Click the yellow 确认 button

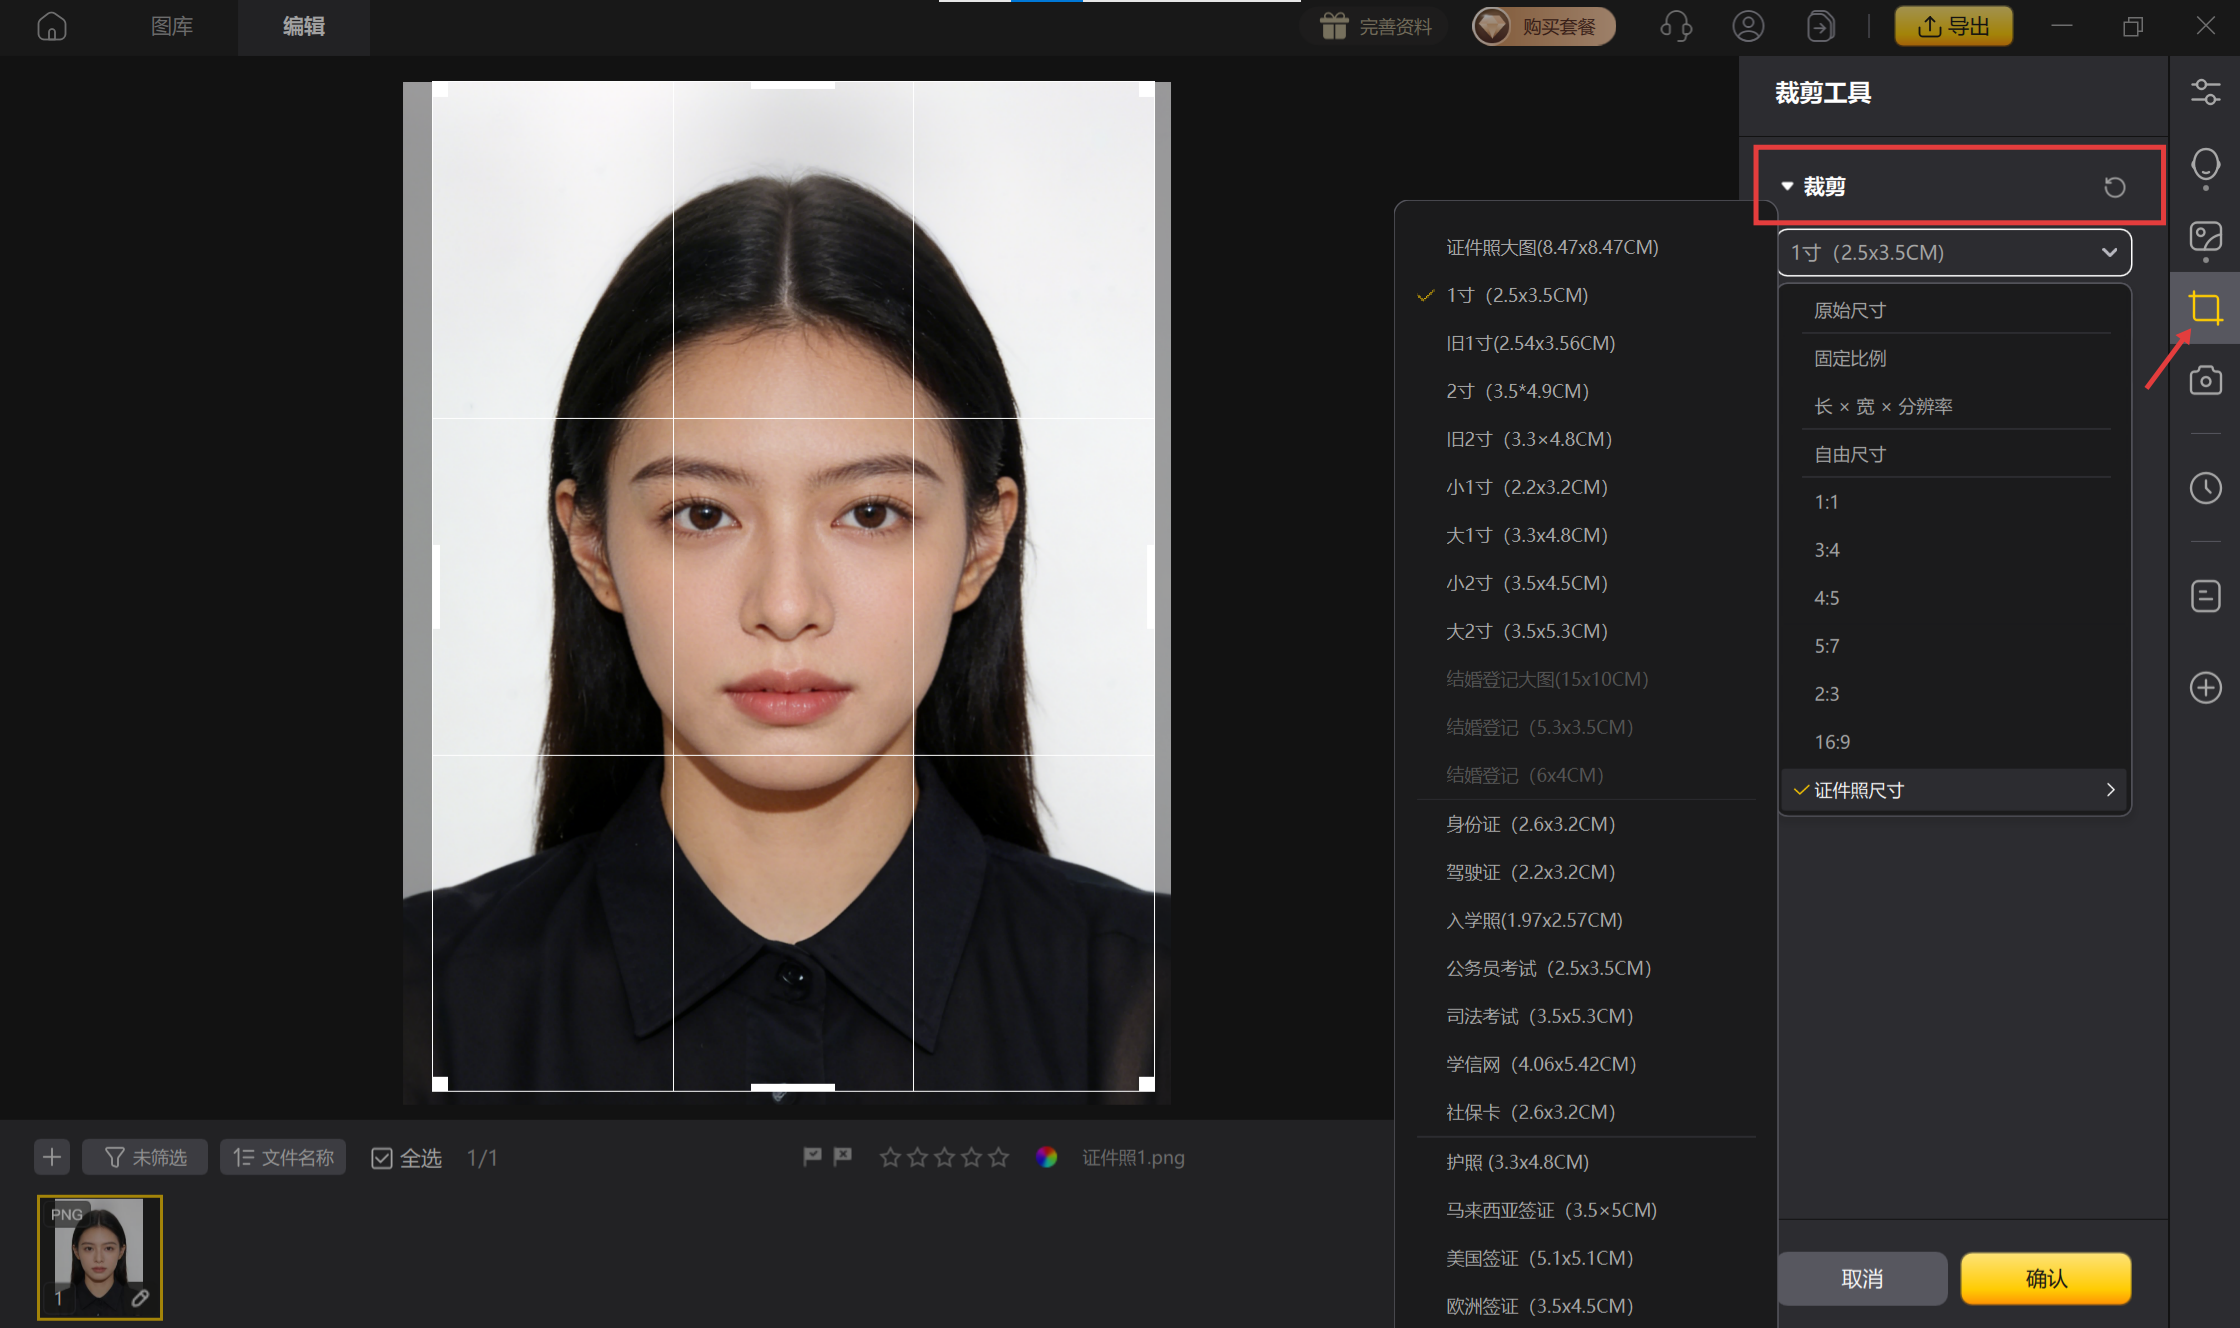[2045, 1278]
